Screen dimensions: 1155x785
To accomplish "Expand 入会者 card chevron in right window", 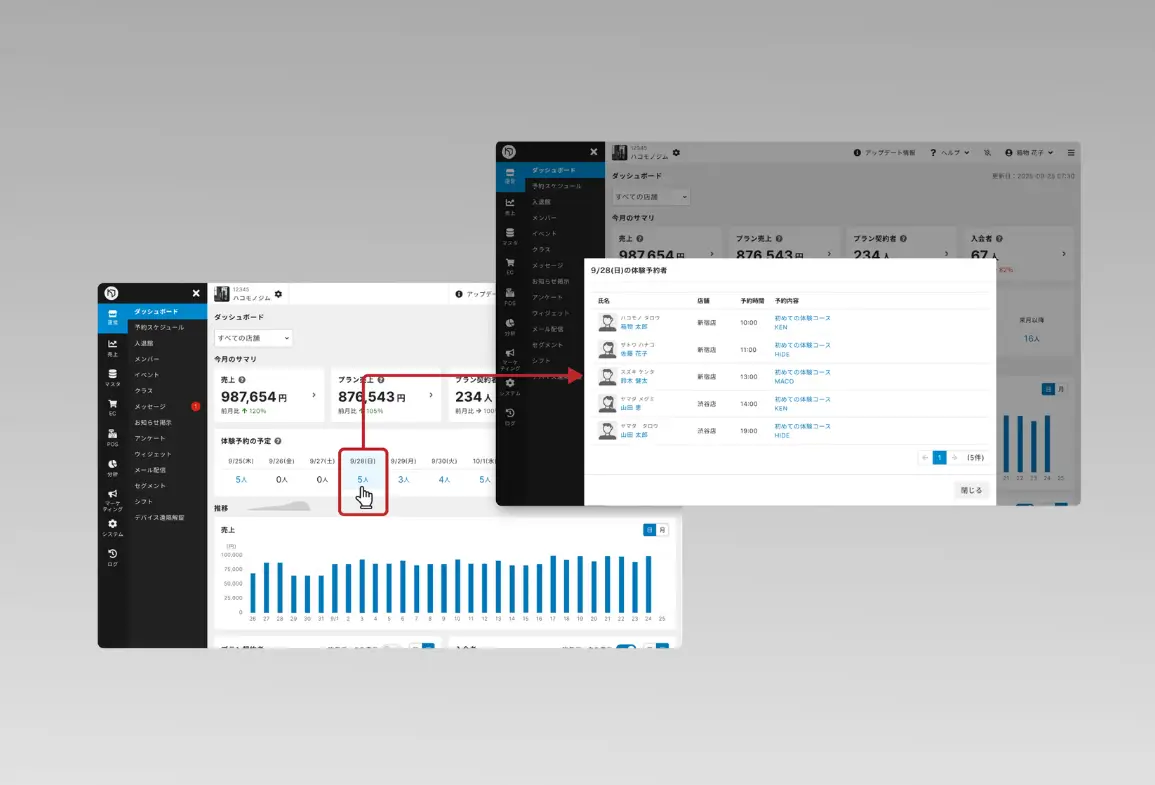I will (1064, 254).
